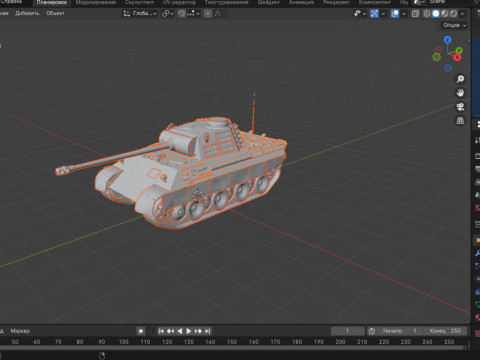Click the negative Z axis gizmo circle
Viewport: 480px width, 360px height.
tap(448, 68)
